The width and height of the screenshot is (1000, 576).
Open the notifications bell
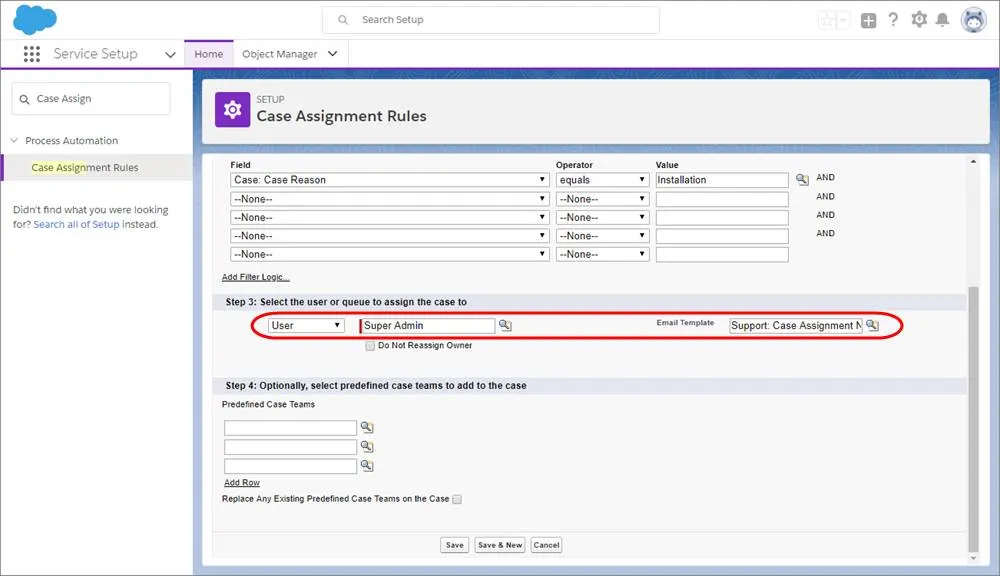pos(942,20)
